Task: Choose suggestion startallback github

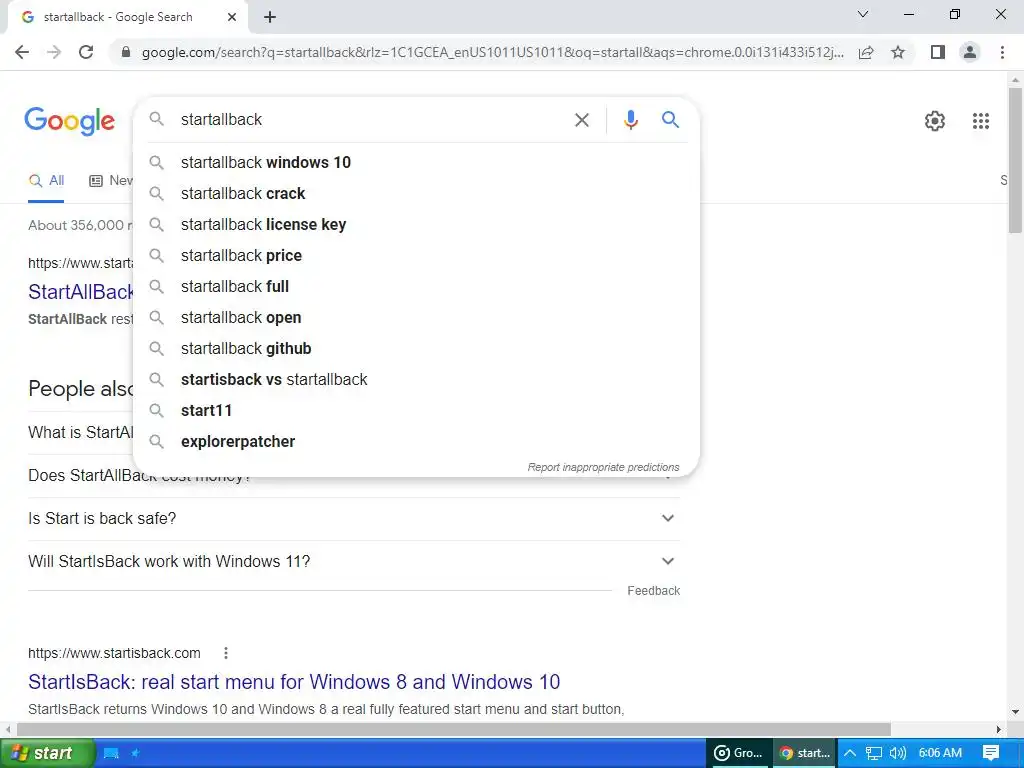Action: [x=416, y=349]
